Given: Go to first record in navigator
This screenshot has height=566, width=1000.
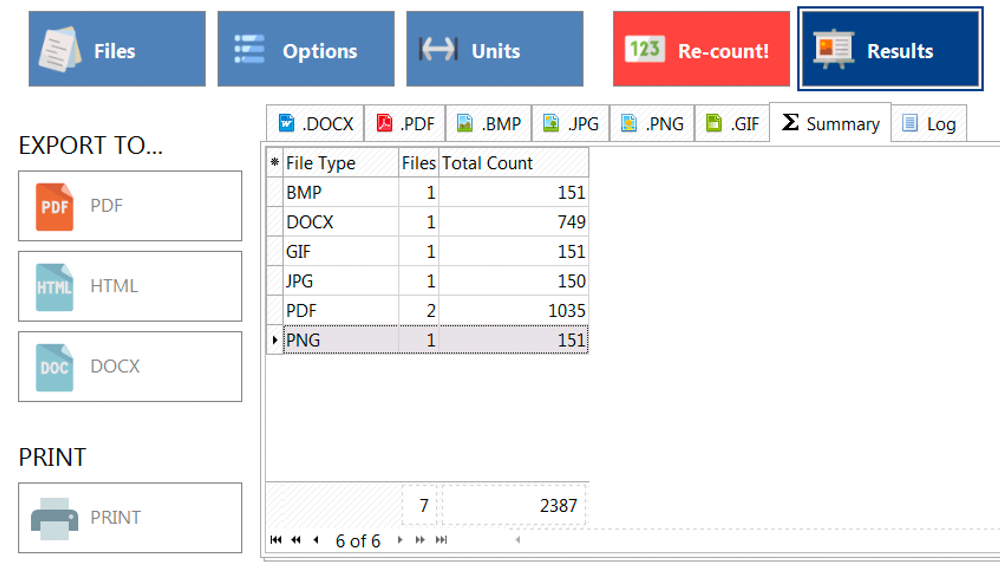Looking at the screenshot, I should click(276, 540).
